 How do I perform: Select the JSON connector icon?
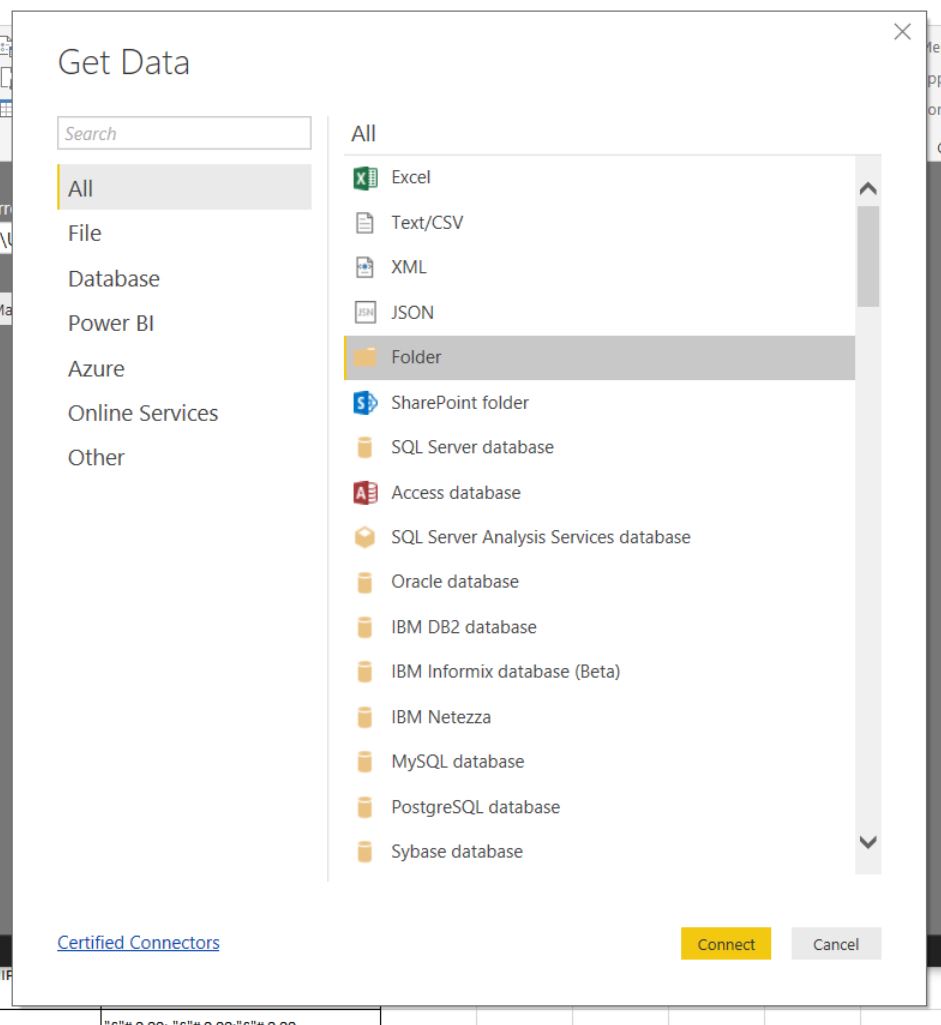tap(365, 313)
